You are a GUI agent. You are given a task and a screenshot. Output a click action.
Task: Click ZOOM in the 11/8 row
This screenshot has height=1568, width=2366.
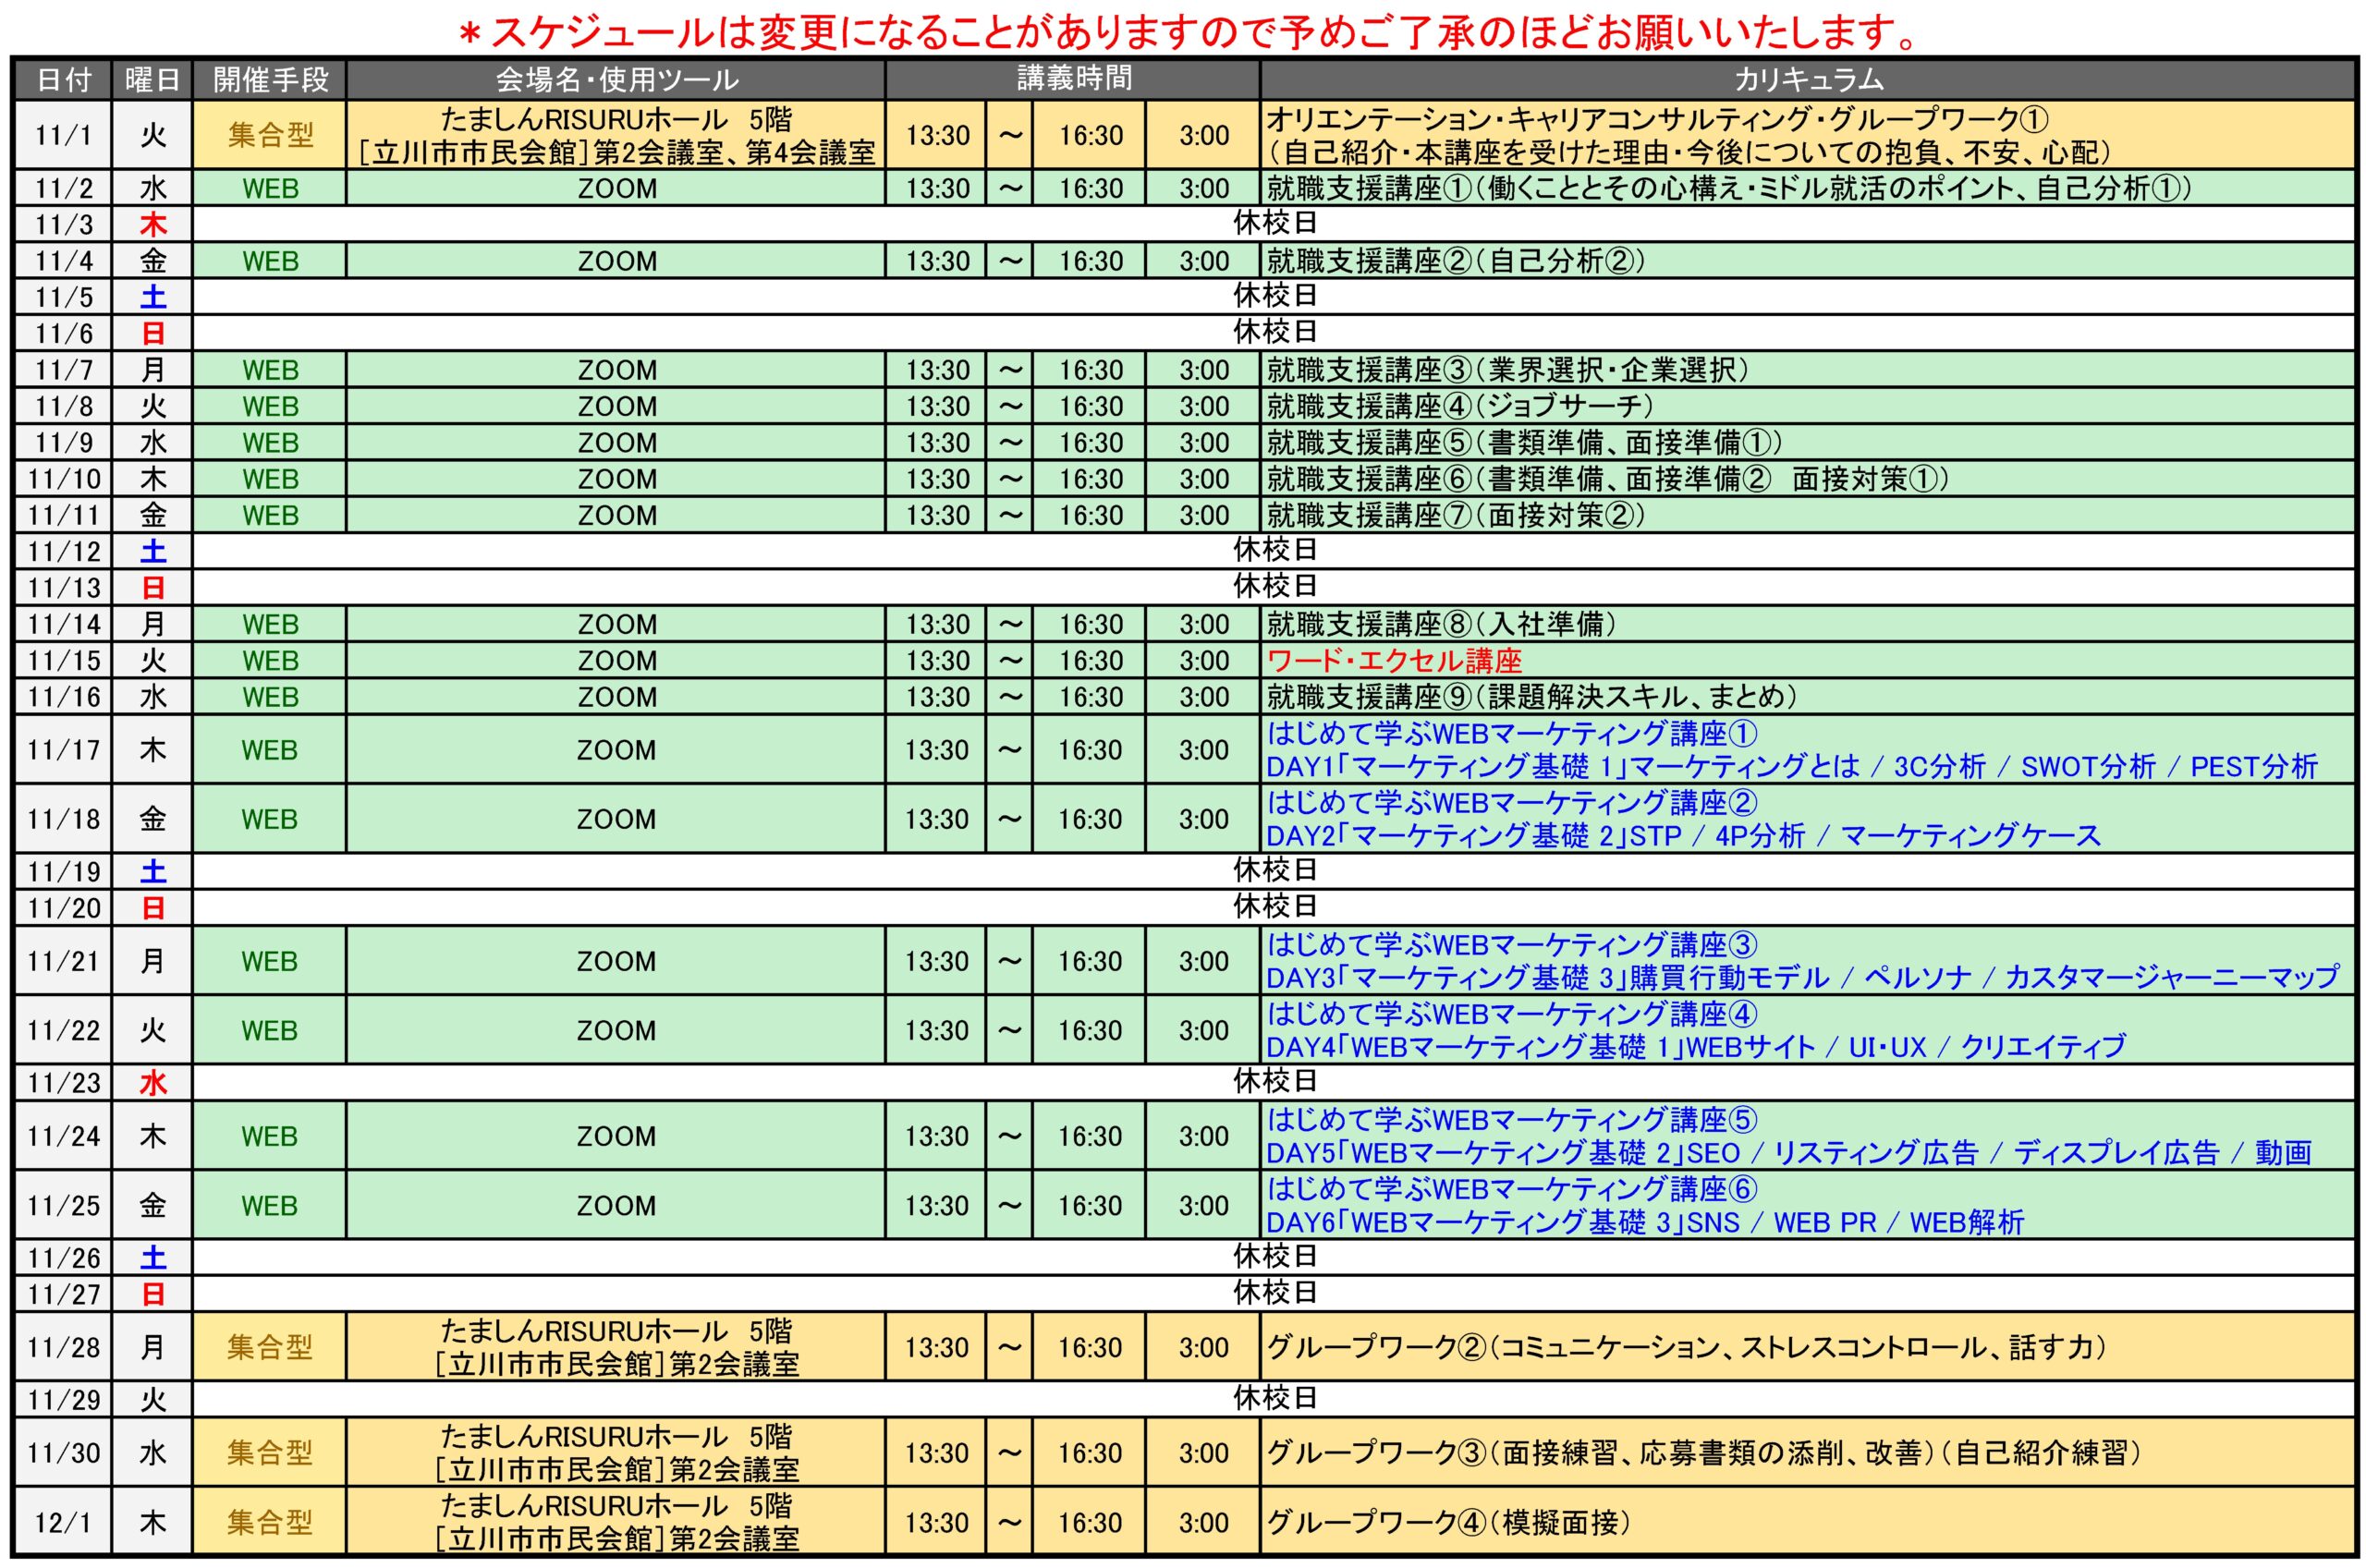pos(617,406)
